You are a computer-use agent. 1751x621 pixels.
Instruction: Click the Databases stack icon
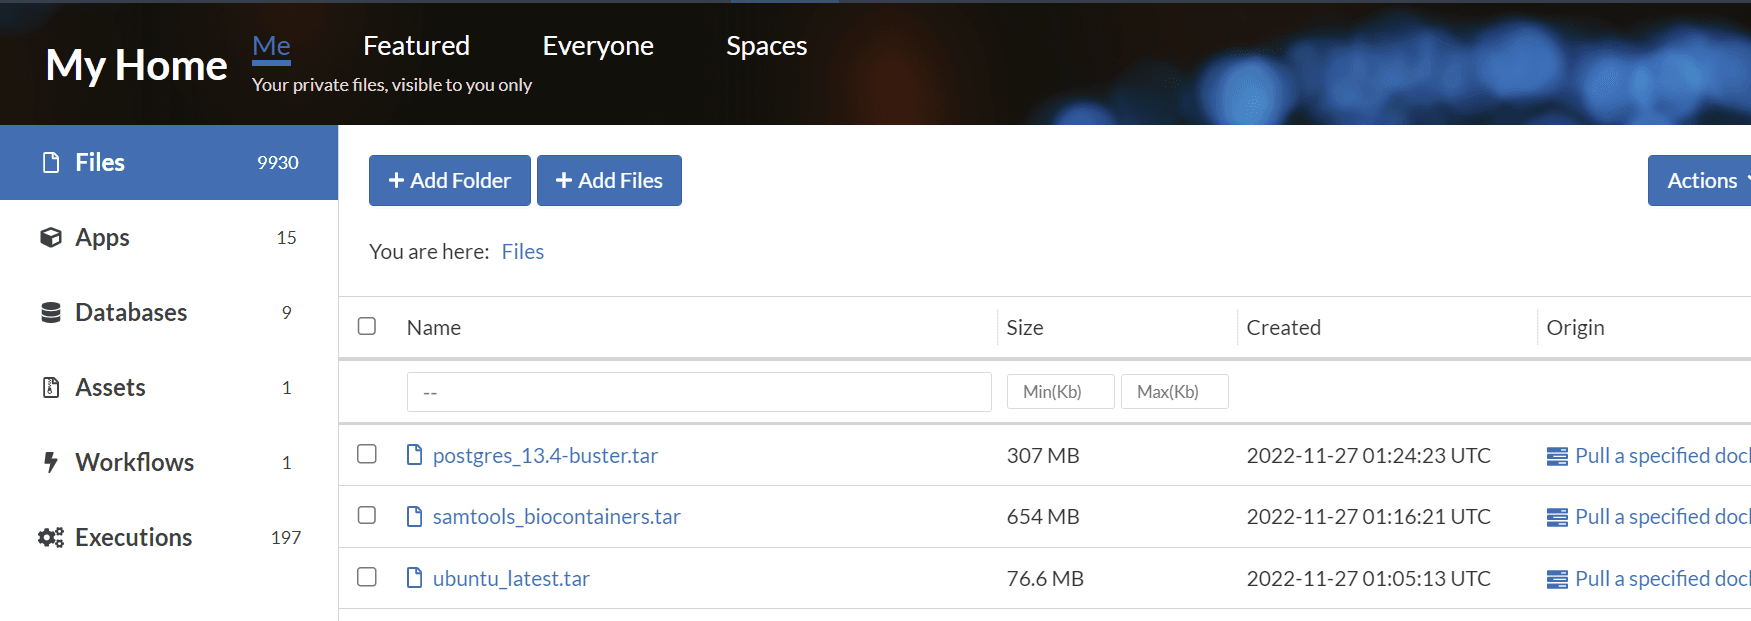[x=51, y=313]
